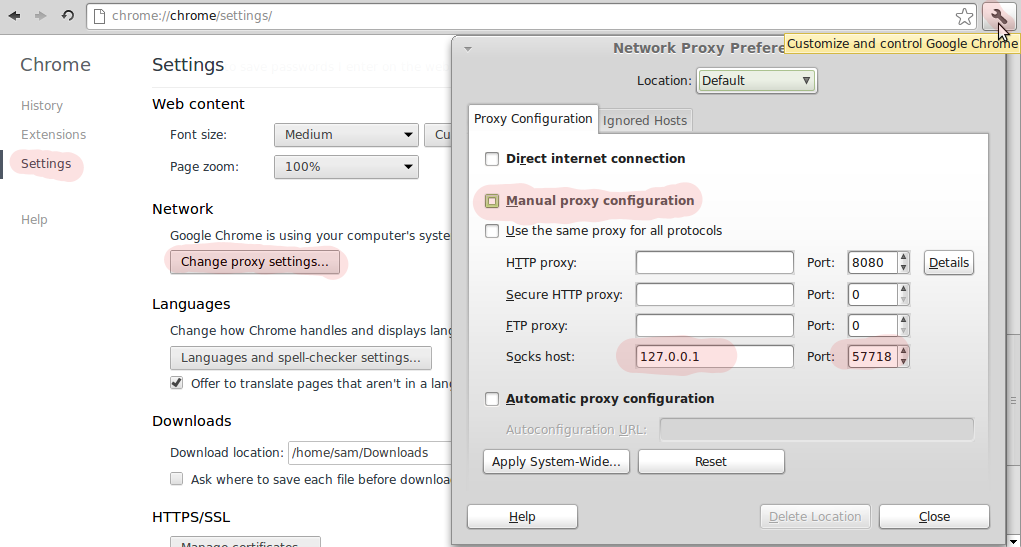Open the Chrome wrench menu
This screenshot has width=1021, height=547.
tap(998, 16)
